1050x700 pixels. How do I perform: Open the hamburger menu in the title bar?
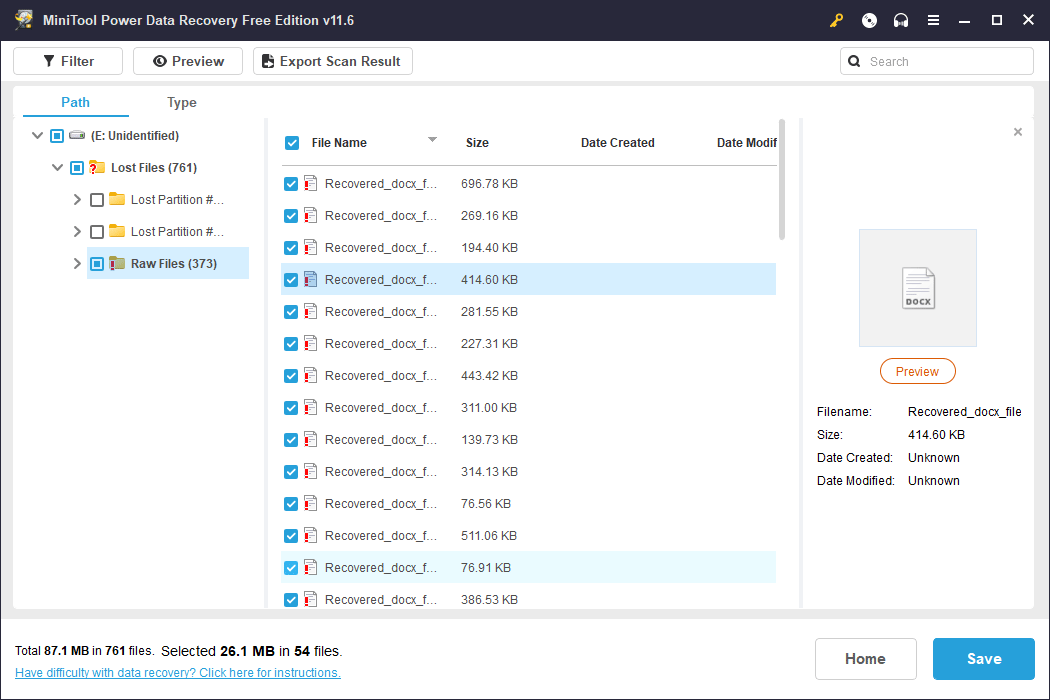(x=933, y=20)
